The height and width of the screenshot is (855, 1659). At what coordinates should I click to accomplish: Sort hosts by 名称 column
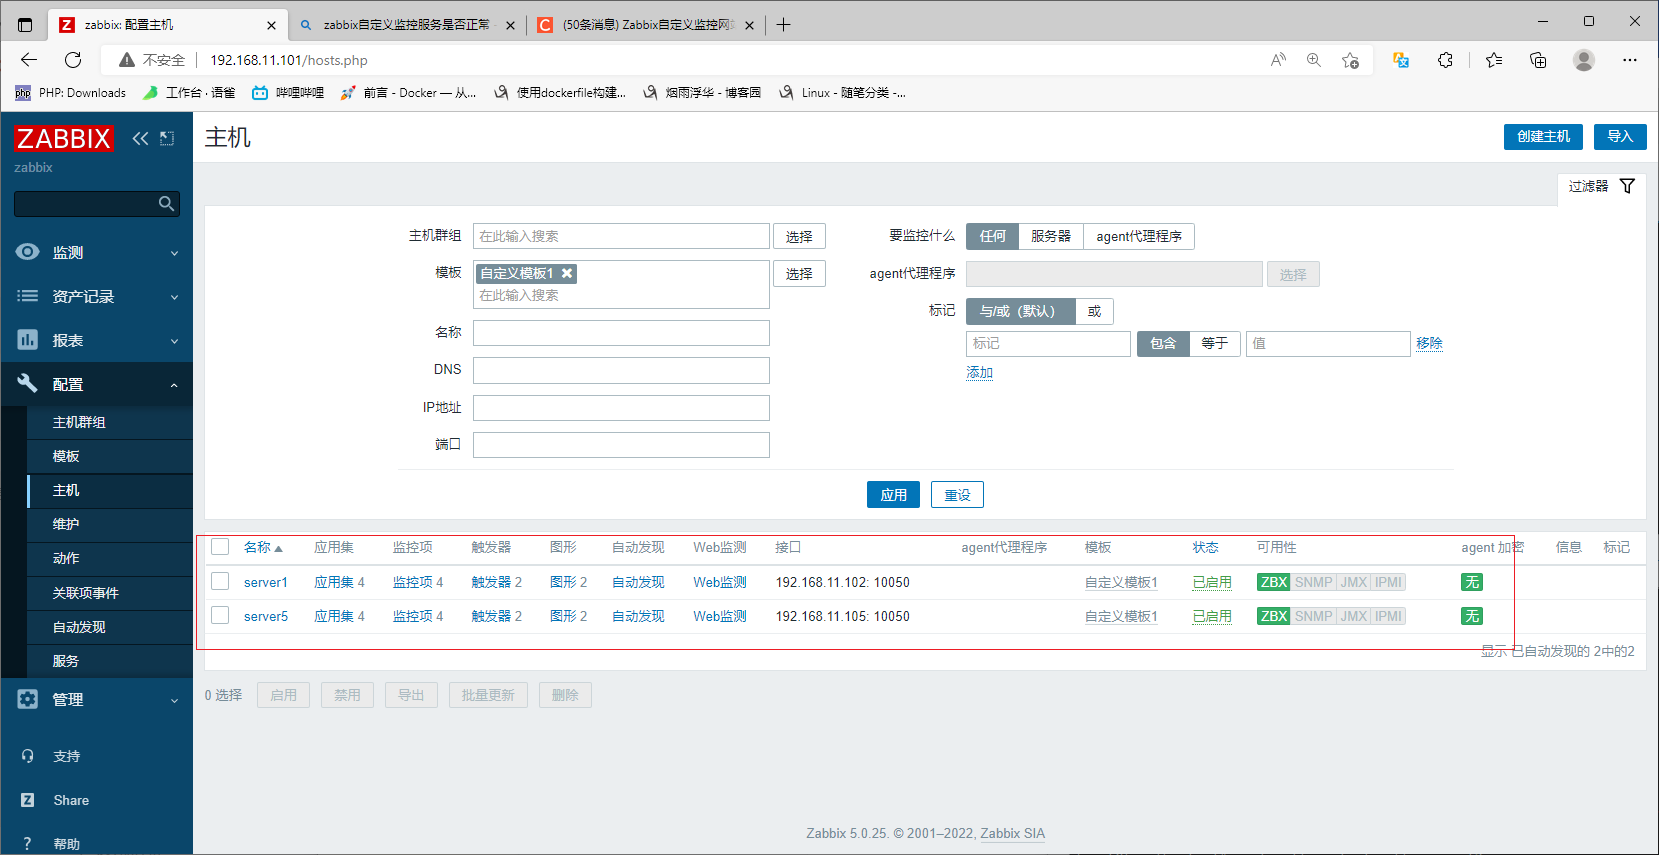point(263,547)
